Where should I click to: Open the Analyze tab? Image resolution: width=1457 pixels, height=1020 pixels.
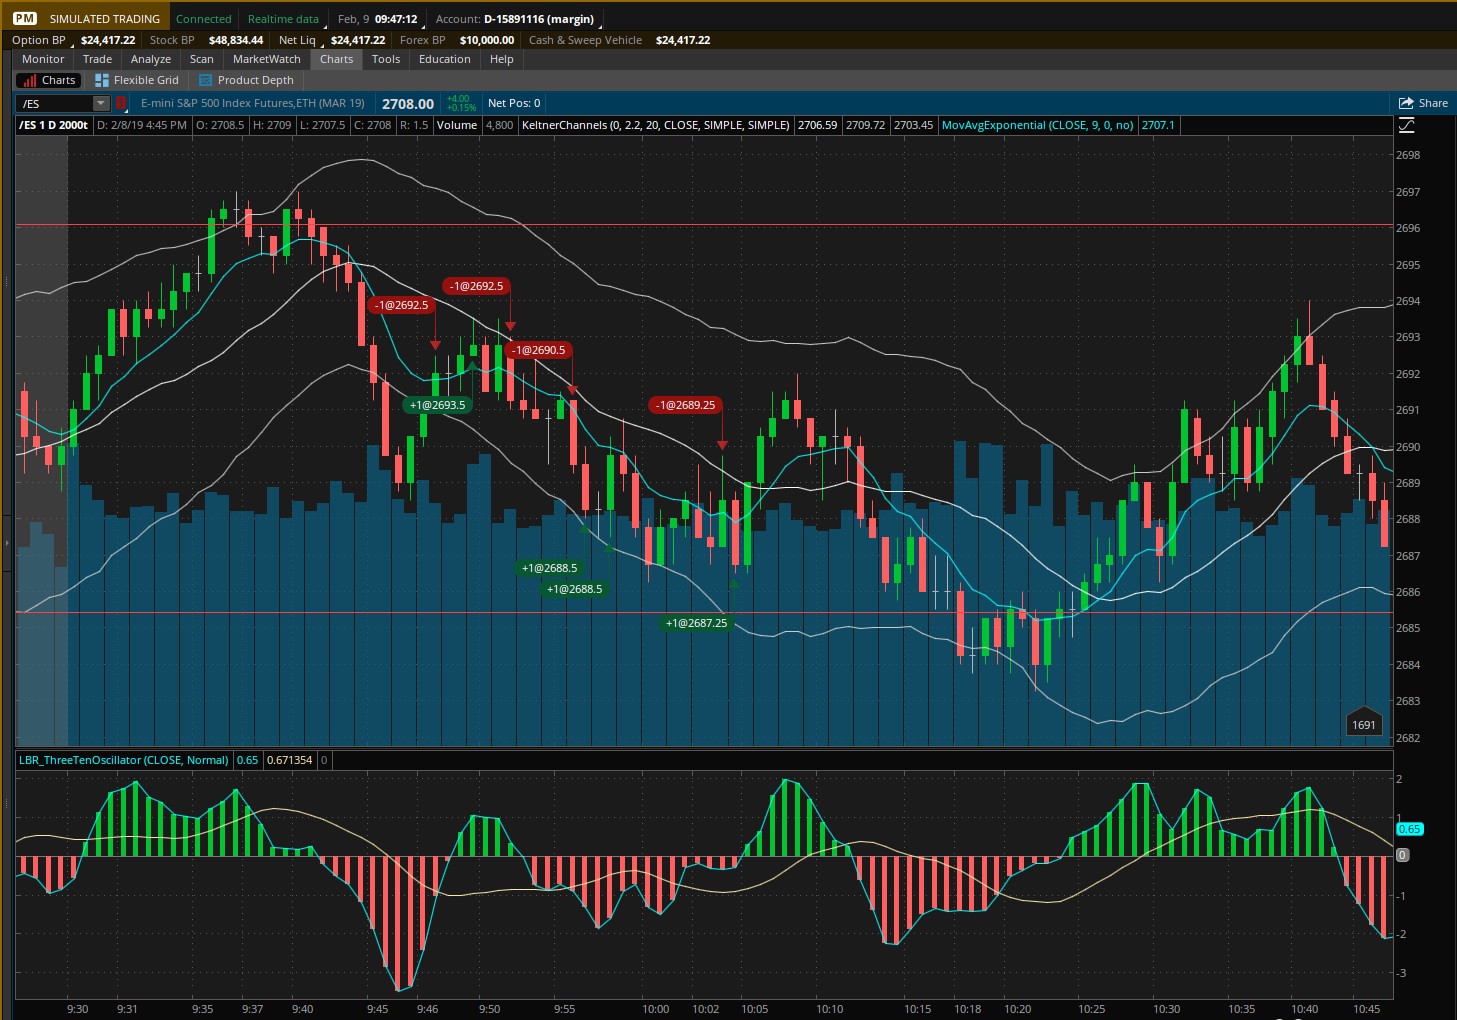coord(150,59)
